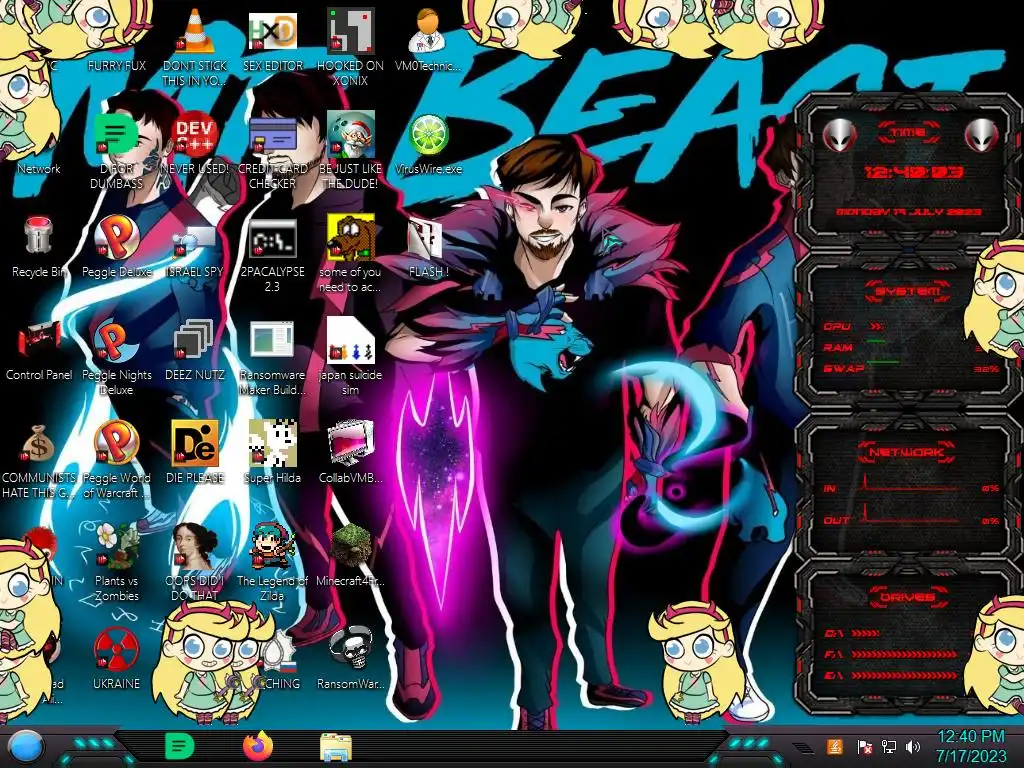Open the green D FOR DUMBASS shortcut
The image size is (1024, 768).
pos(116,134)
